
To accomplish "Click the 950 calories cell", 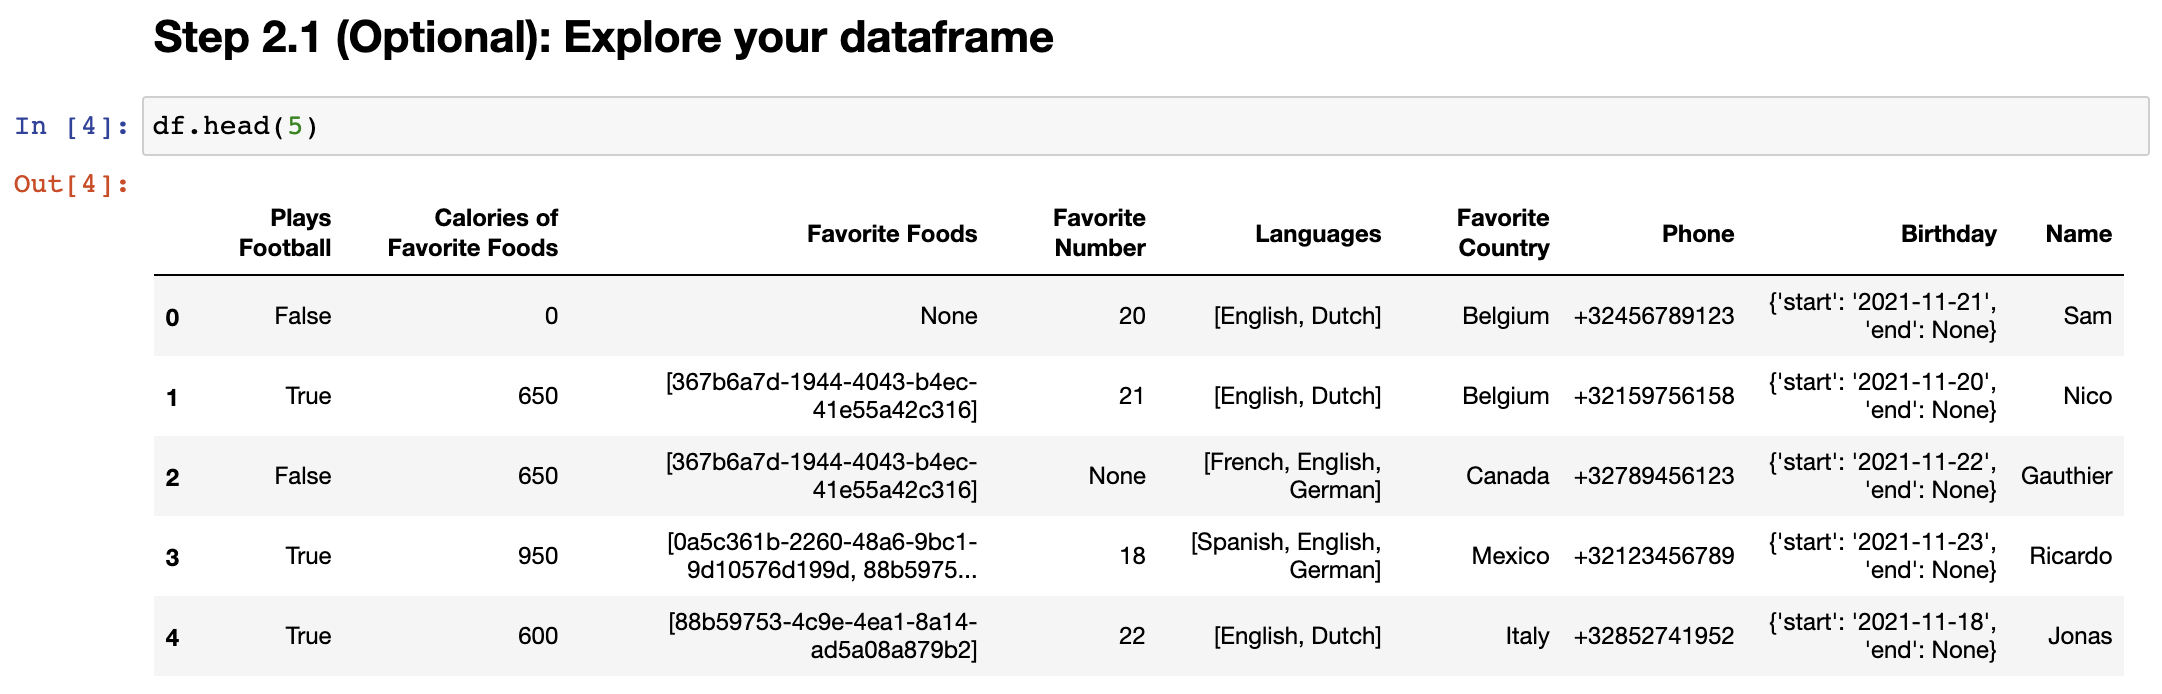I will pyautogui.click(x=537, y=556).
